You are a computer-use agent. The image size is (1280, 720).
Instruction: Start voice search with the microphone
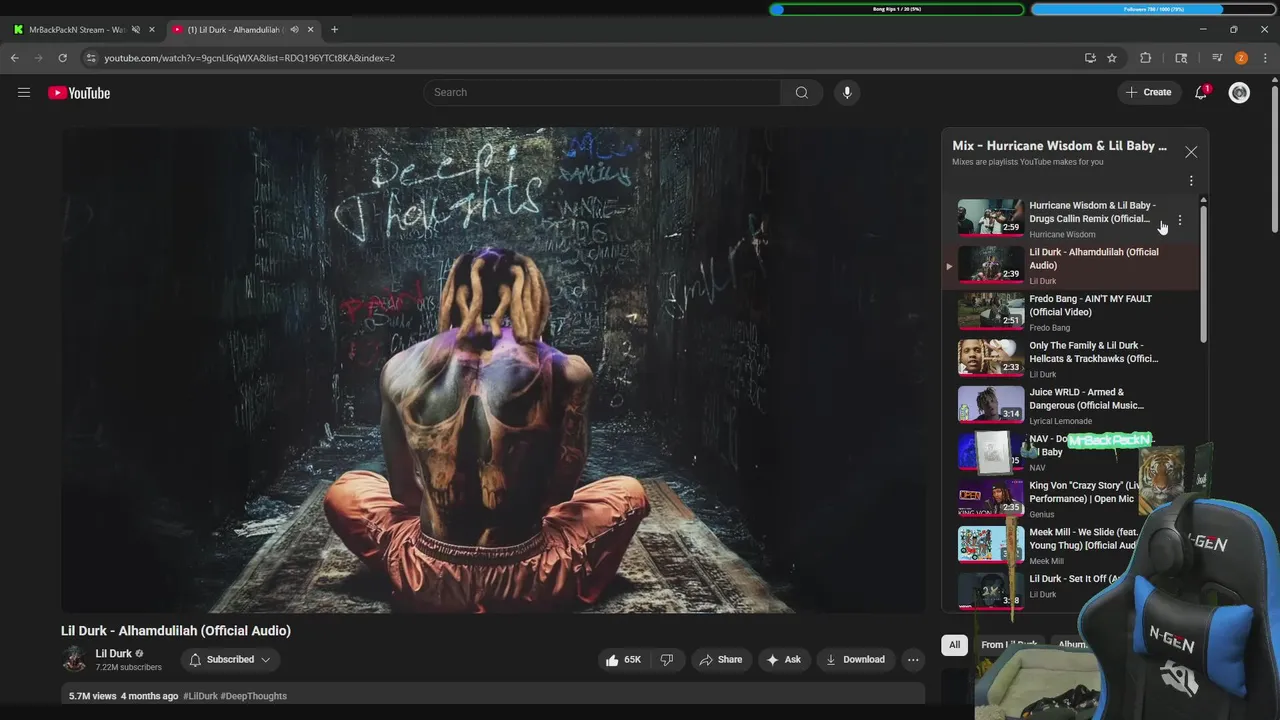847,93
